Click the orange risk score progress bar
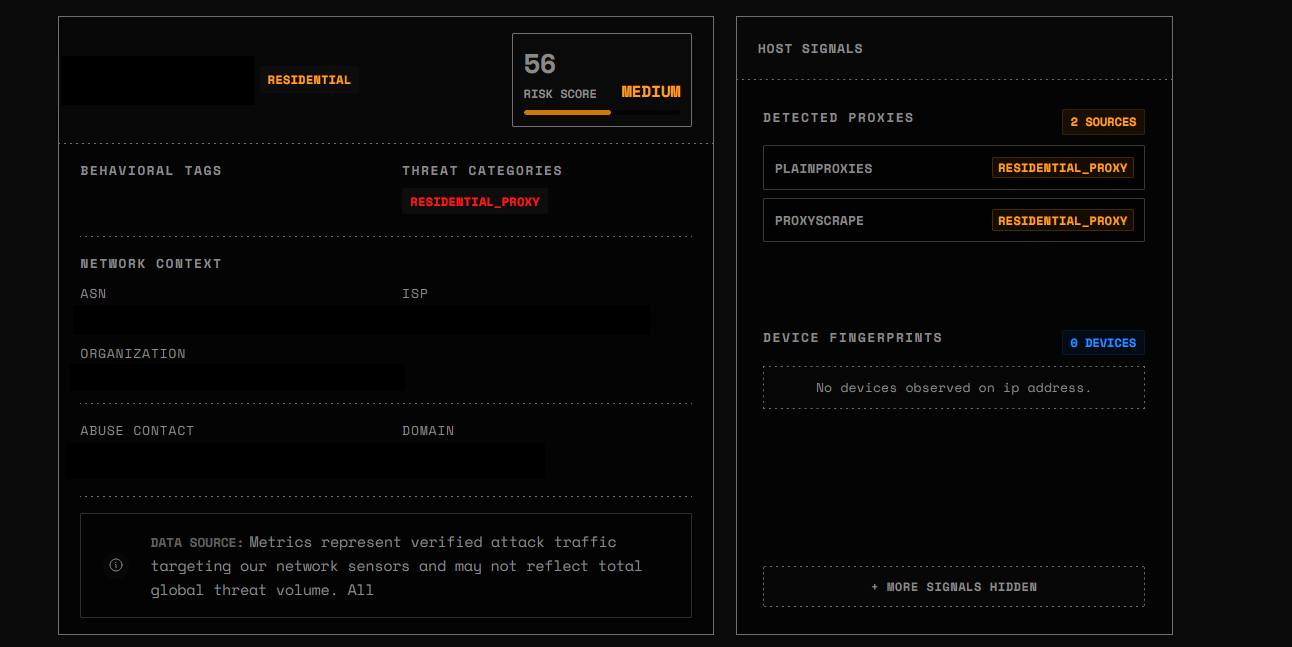The width and height of the screenshot is (1292, 647). (x=567, y=113)
